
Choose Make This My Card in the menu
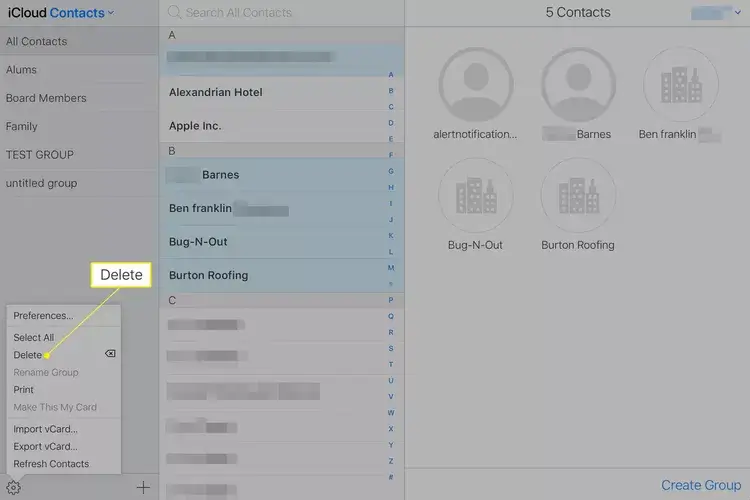[x=55, y=407]
